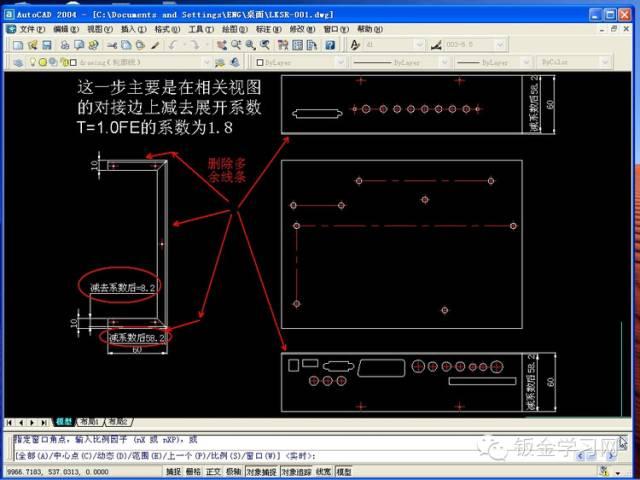This screenshot has height=480, width=640.
Task: Open the dimension style dropdown
Action: tap(500, 45)
